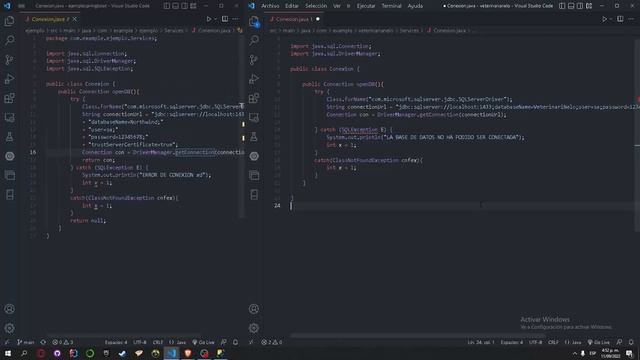Open Ayuda menu
The height and width of the screenshot is (360, 640).
[415, 6]
